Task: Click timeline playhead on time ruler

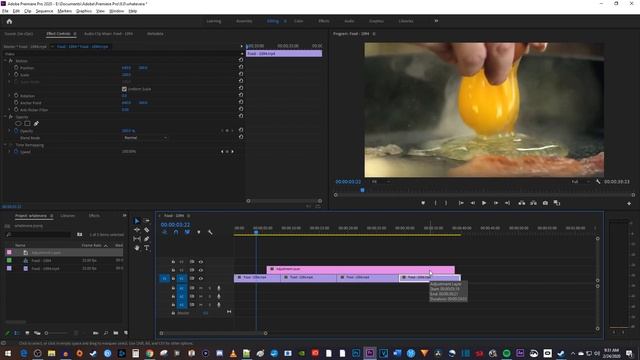Action: click(256, 232)
